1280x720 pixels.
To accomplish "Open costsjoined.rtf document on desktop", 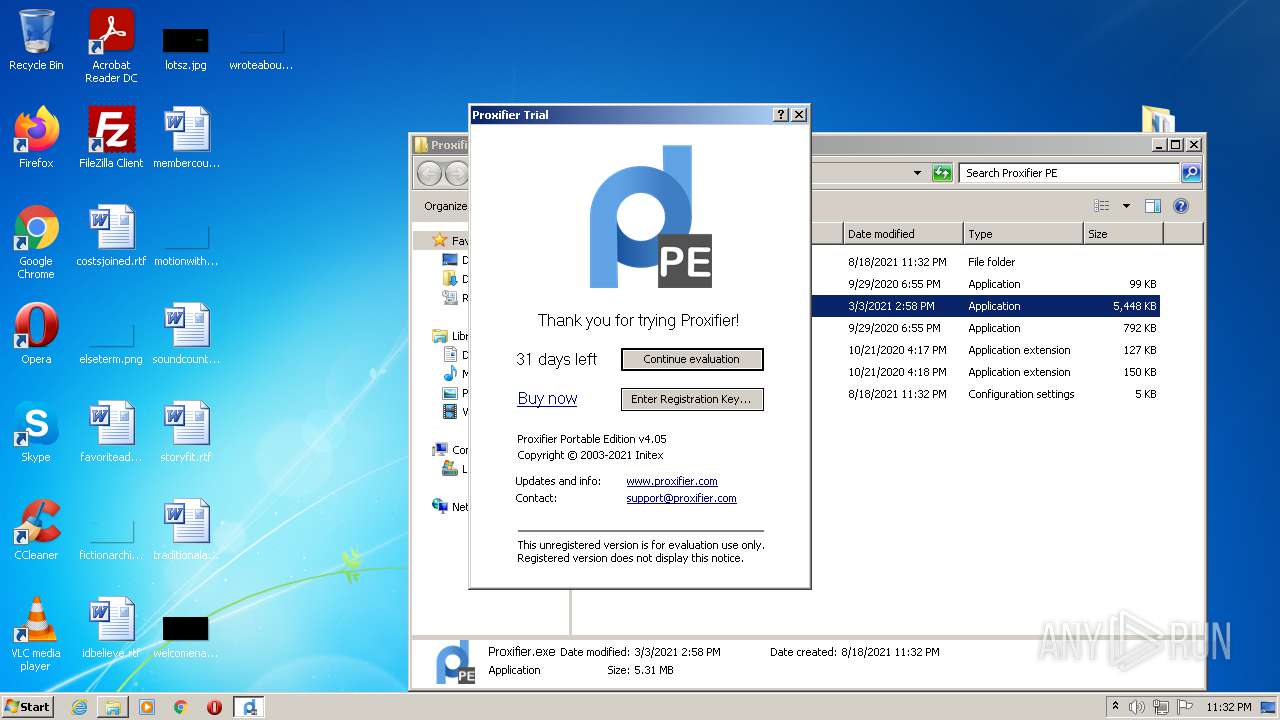I will coord(111,236).
